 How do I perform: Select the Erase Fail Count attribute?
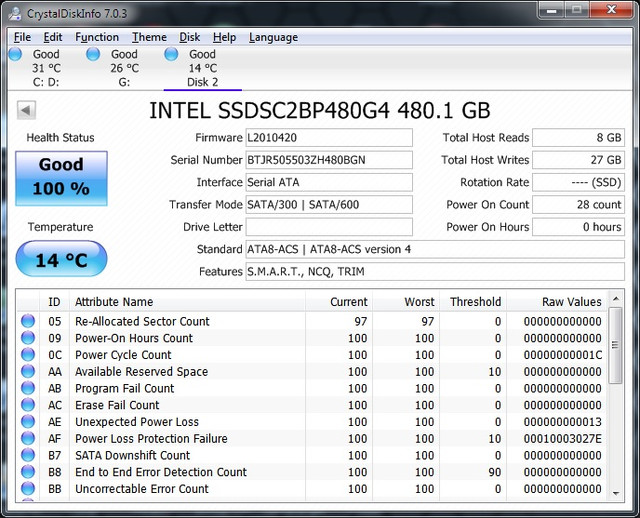click(312, 405)
